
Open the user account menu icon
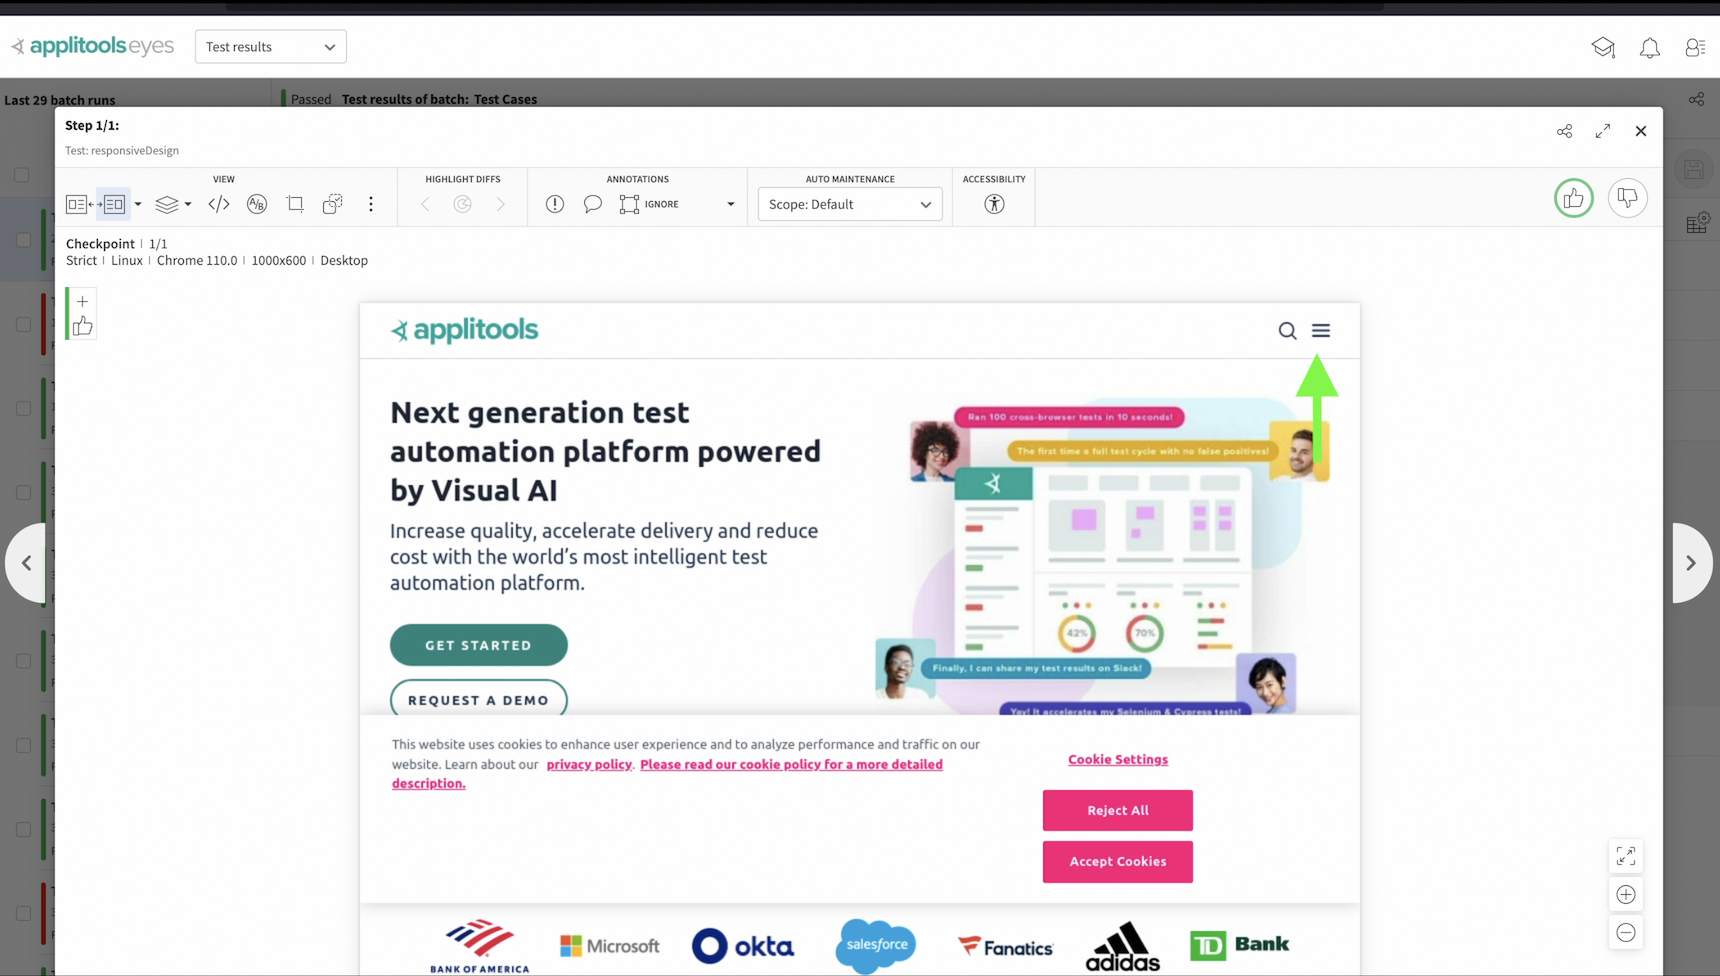(1695, 47)
